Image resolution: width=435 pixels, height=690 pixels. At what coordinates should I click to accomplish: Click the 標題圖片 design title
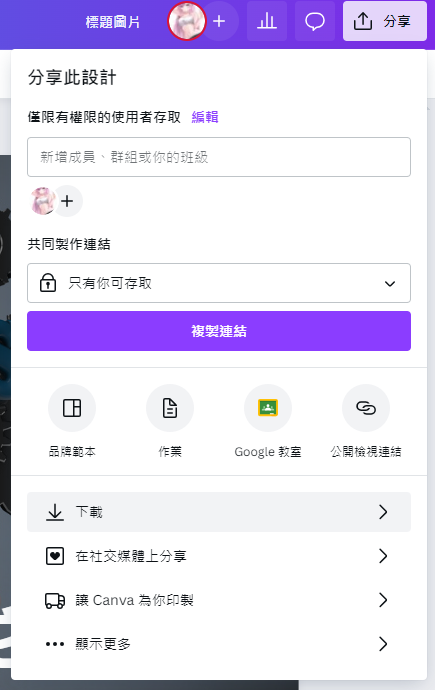tap(113, 22)
